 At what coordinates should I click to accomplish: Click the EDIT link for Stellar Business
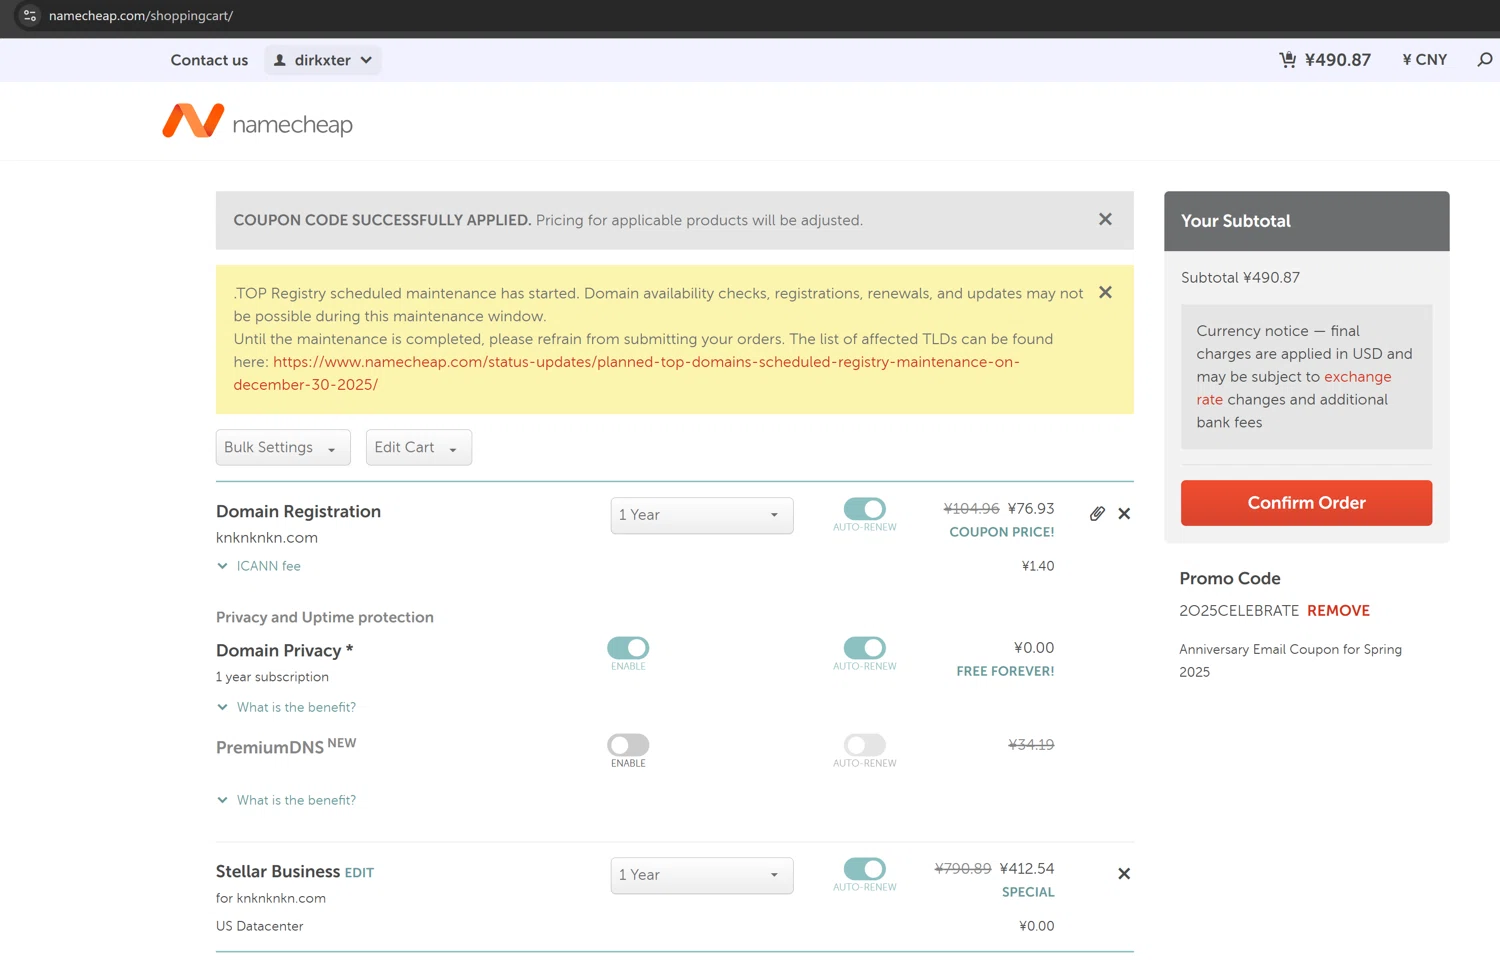359,873
